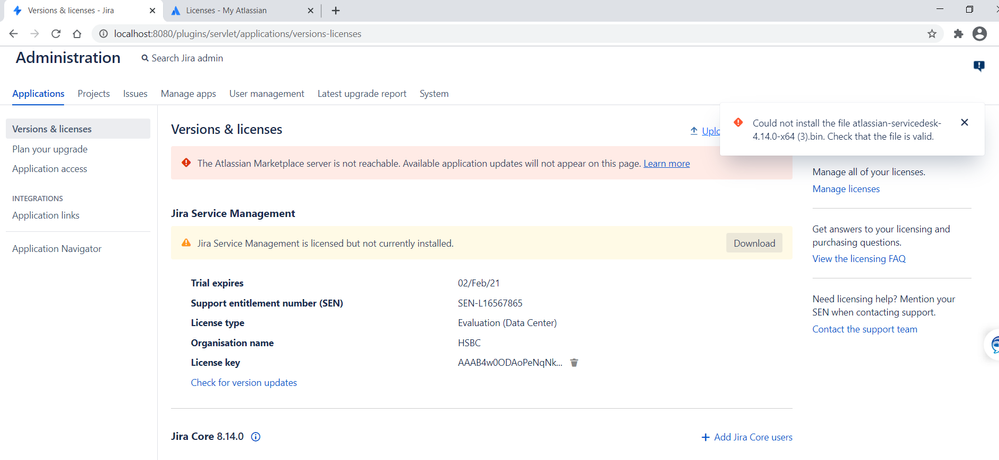999x460 pixels.
Task: Click the Download button
Action: click(x=754, y=243)
